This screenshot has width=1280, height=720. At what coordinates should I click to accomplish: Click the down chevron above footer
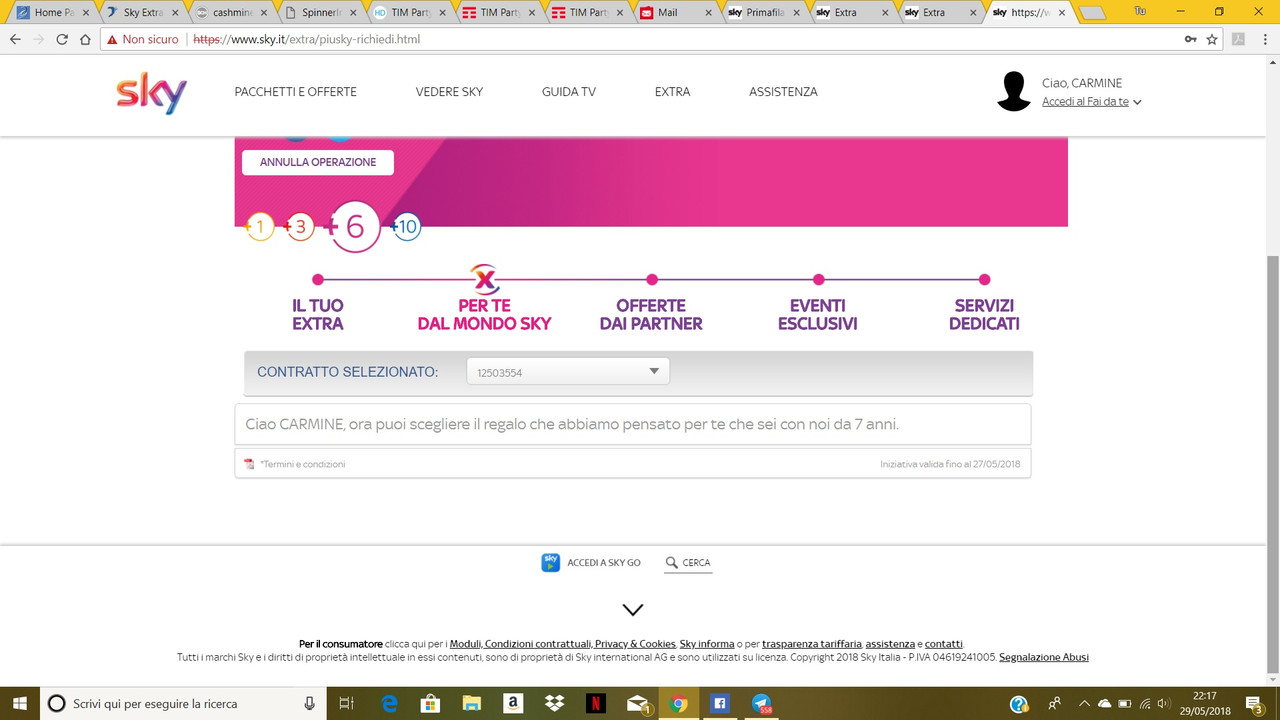(x=633, y=609)
